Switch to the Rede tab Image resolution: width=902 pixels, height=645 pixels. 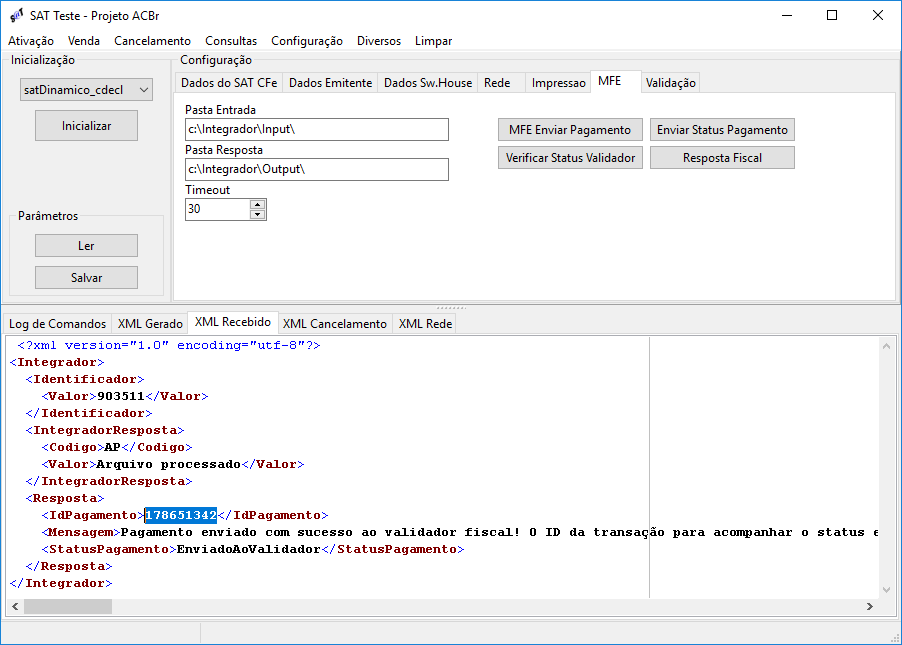(x=497, y=83)
